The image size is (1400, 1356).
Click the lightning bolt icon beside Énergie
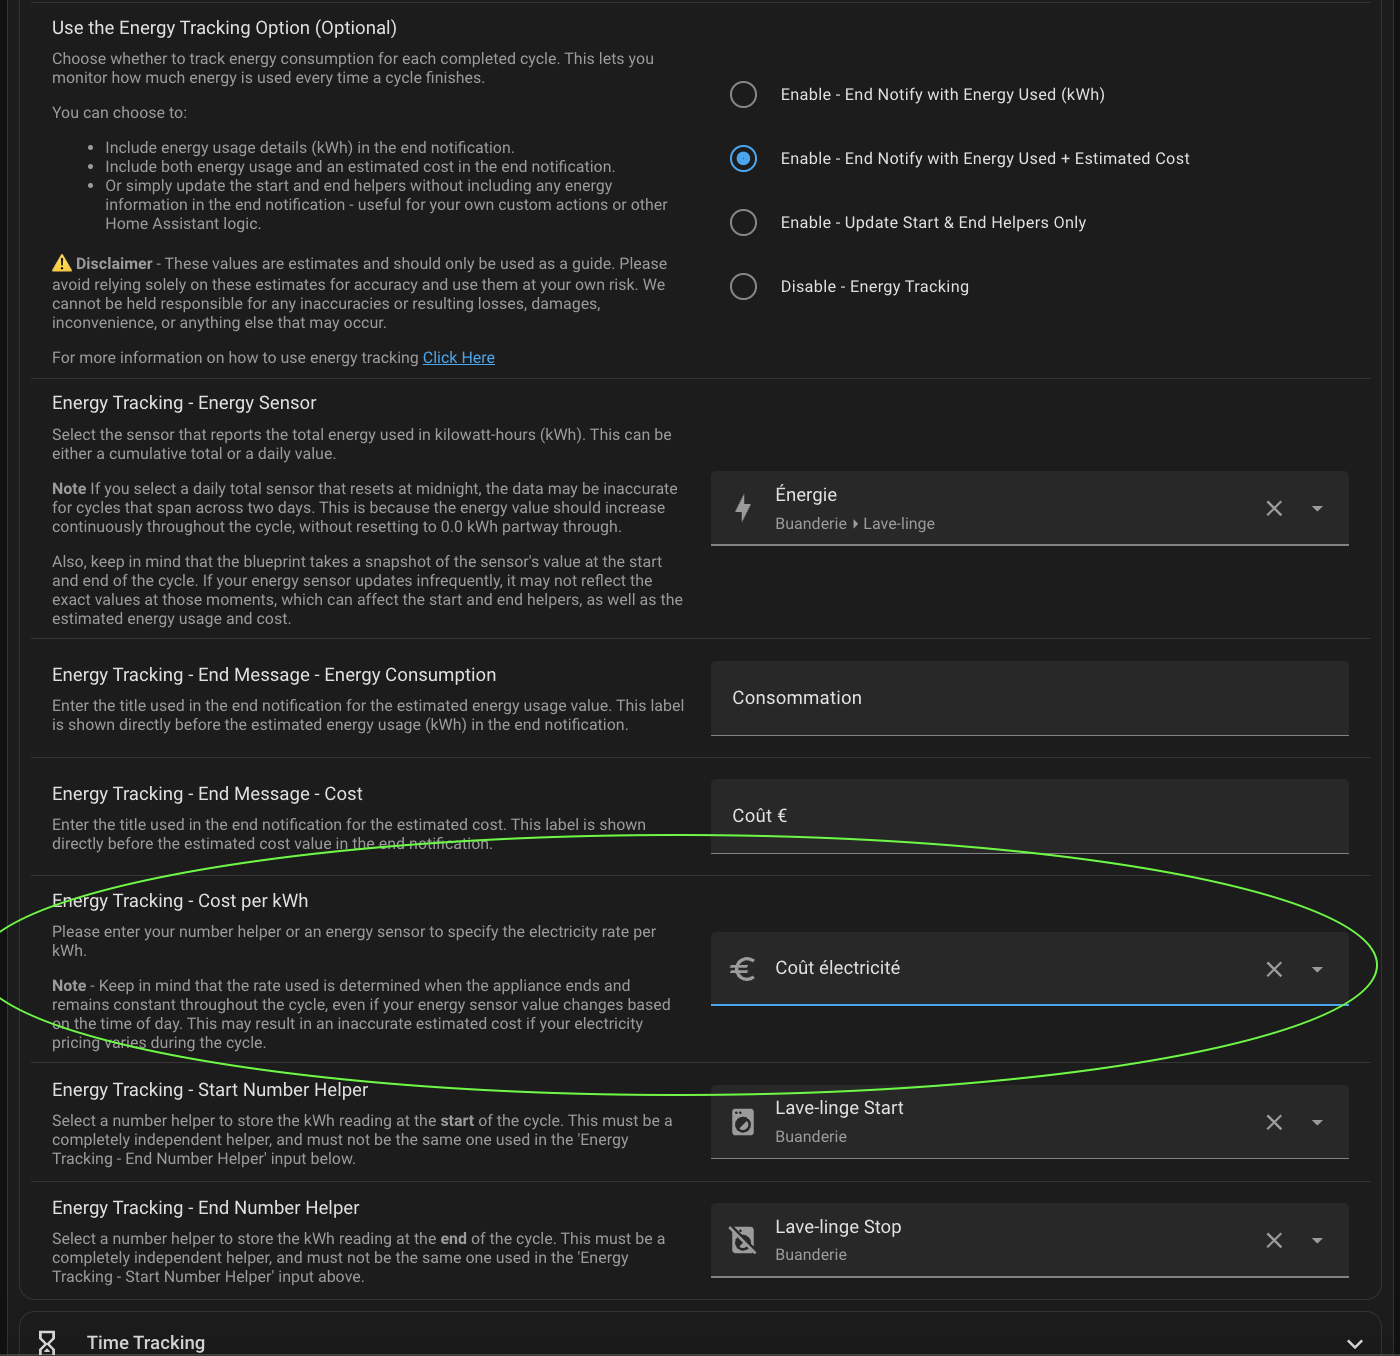pyautogui.click(x=743, y=508)
